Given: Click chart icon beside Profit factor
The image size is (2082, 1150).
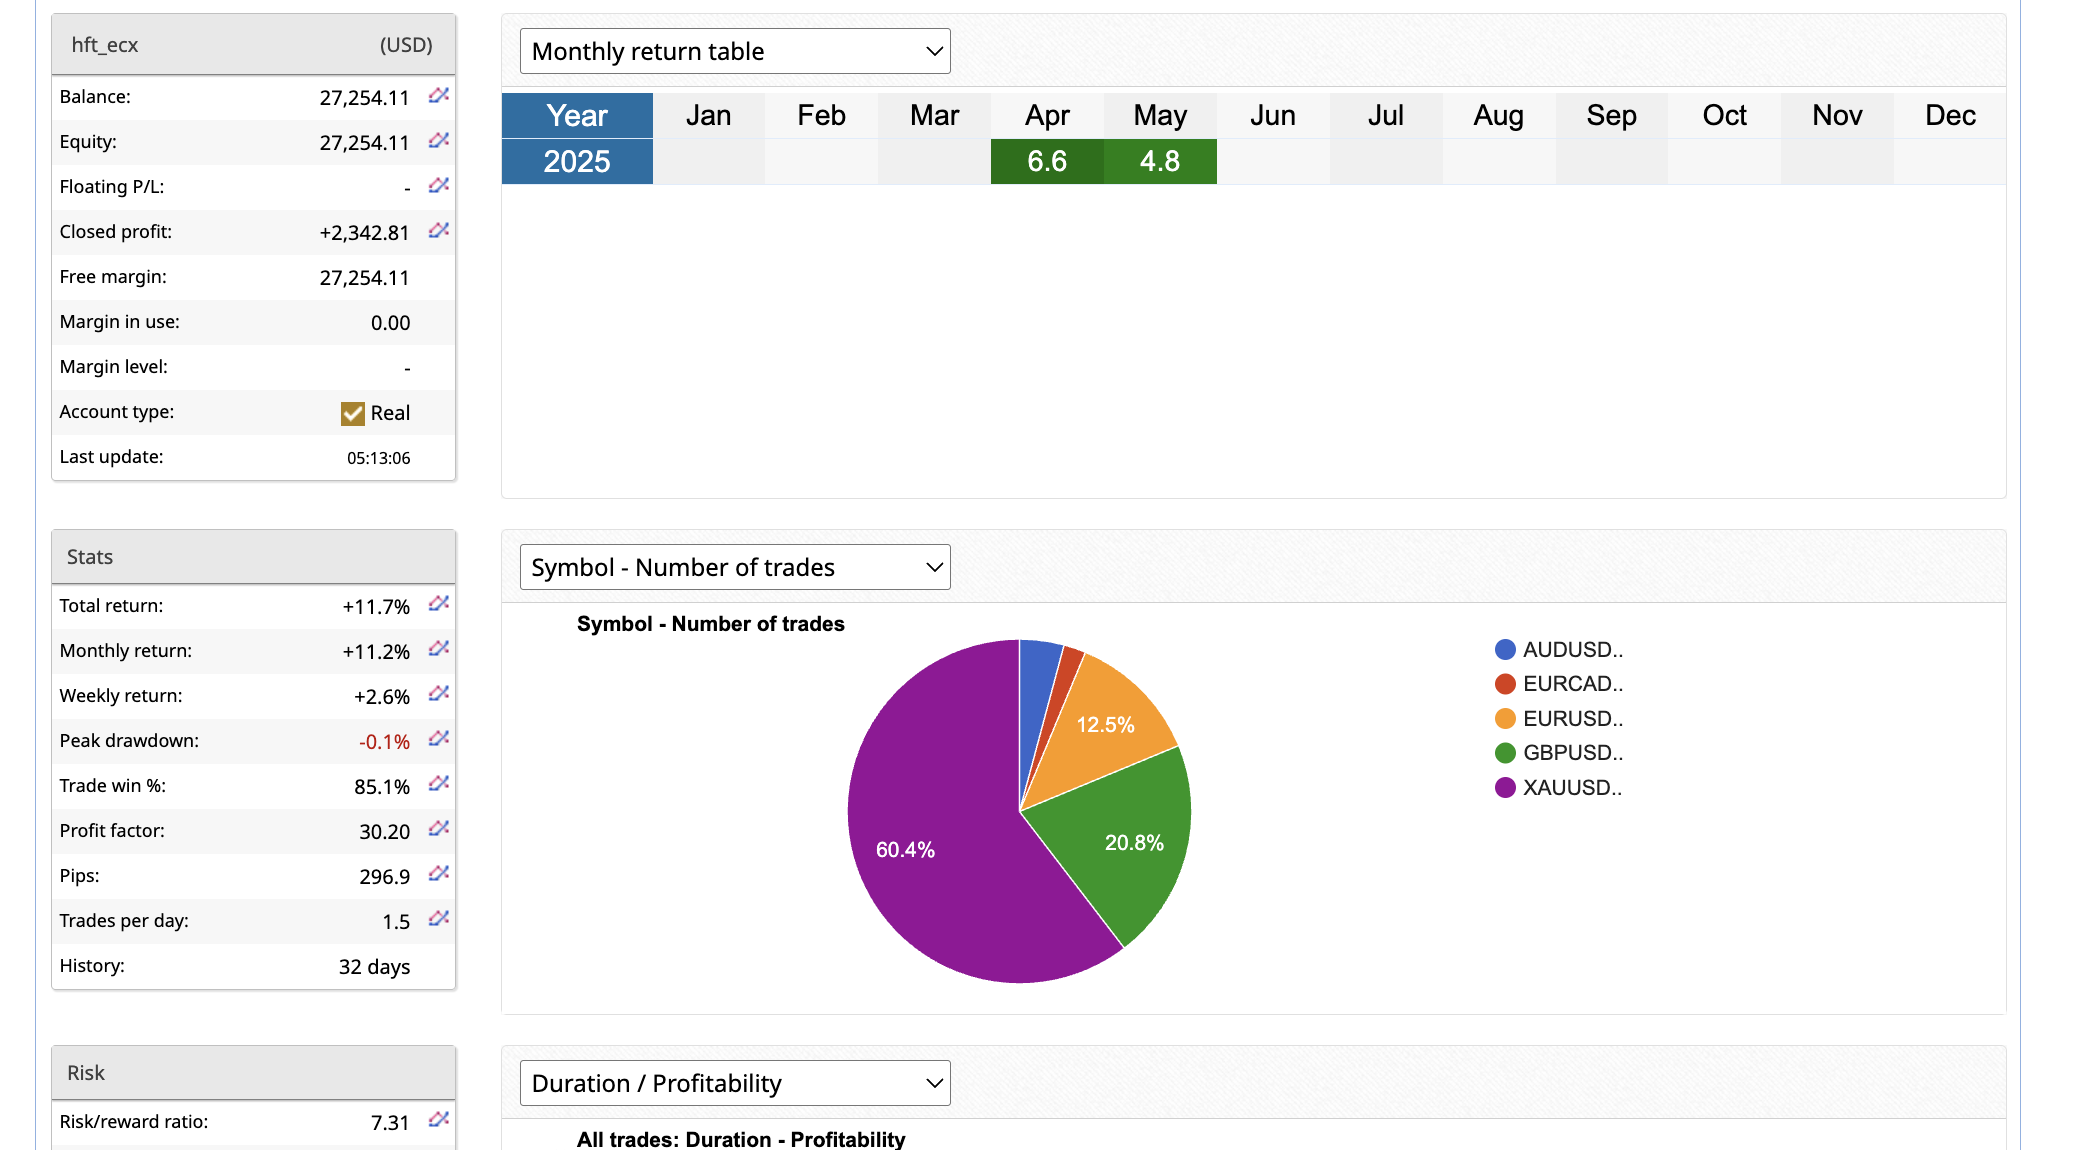Looking at the screenshot, I should click(438, 829).
